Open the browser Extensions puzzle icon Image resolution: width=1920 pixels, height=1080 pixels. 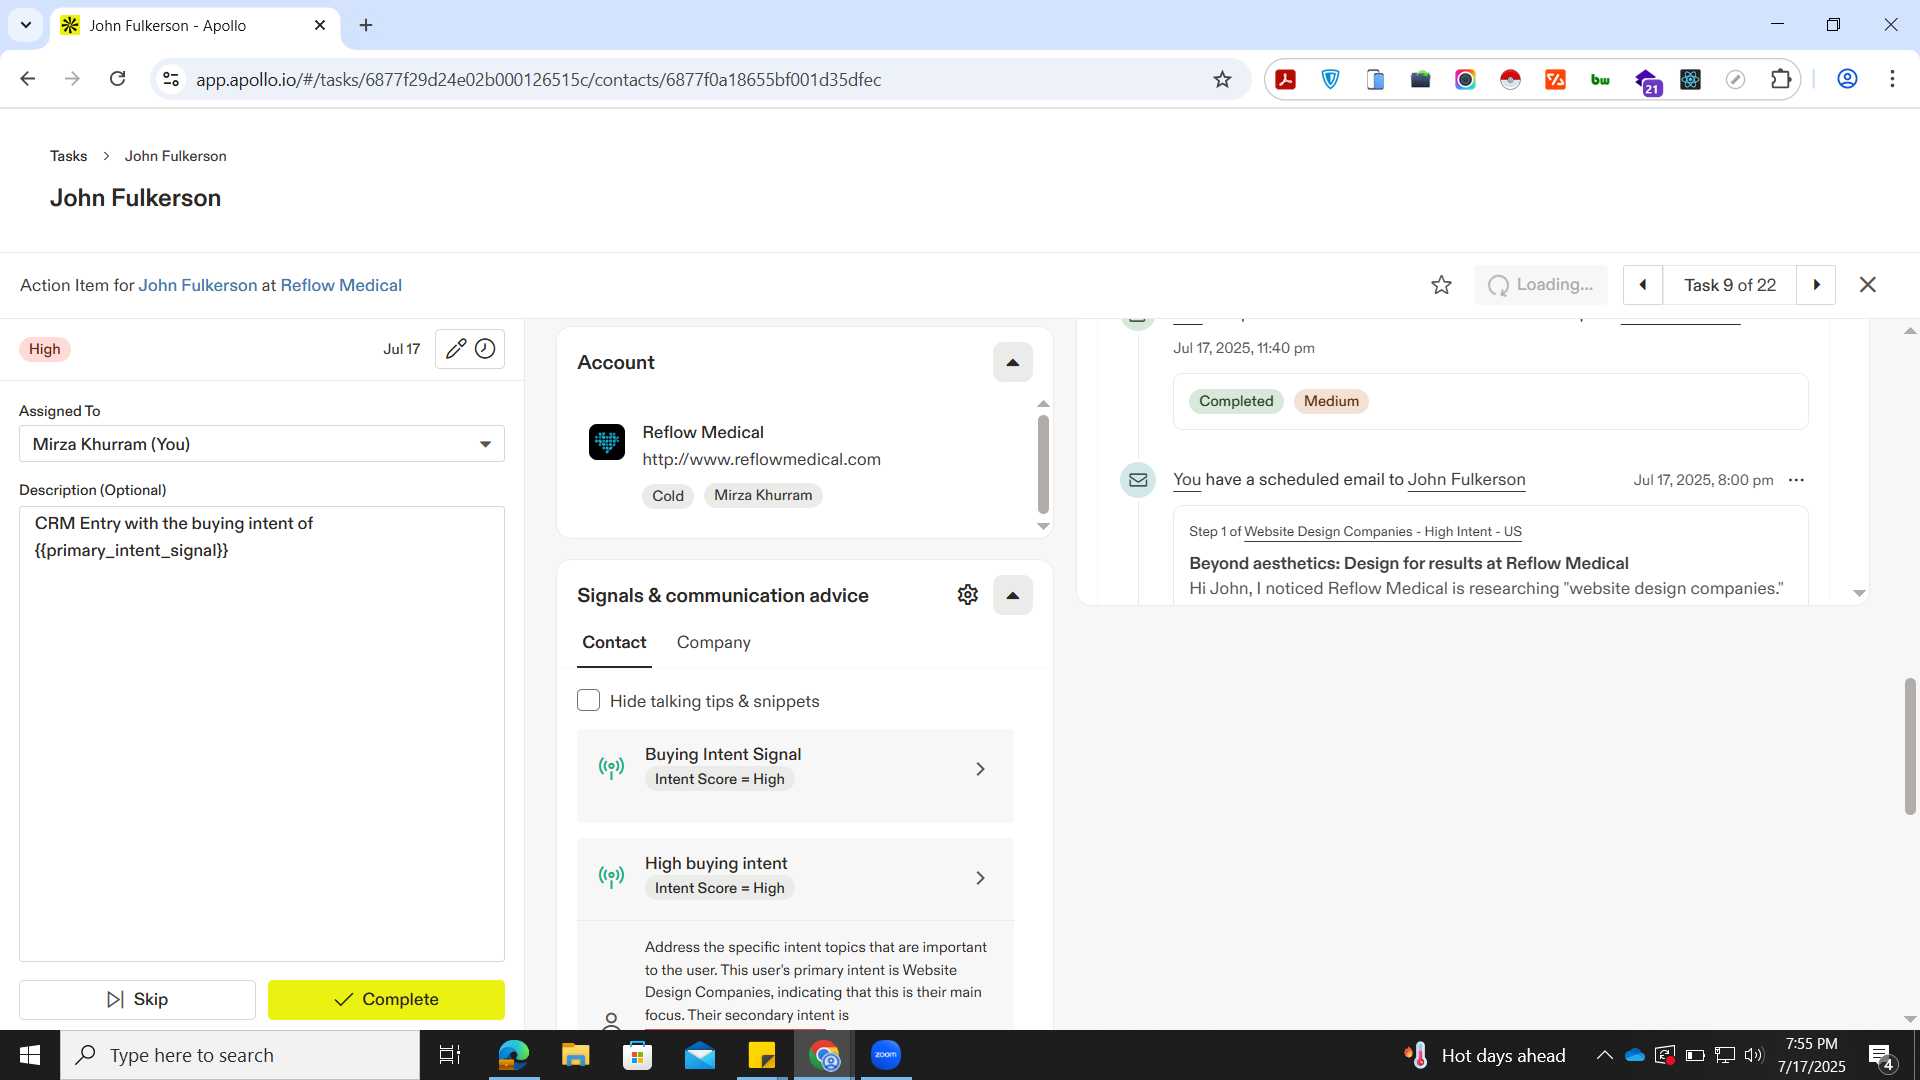coord(1781,79)
